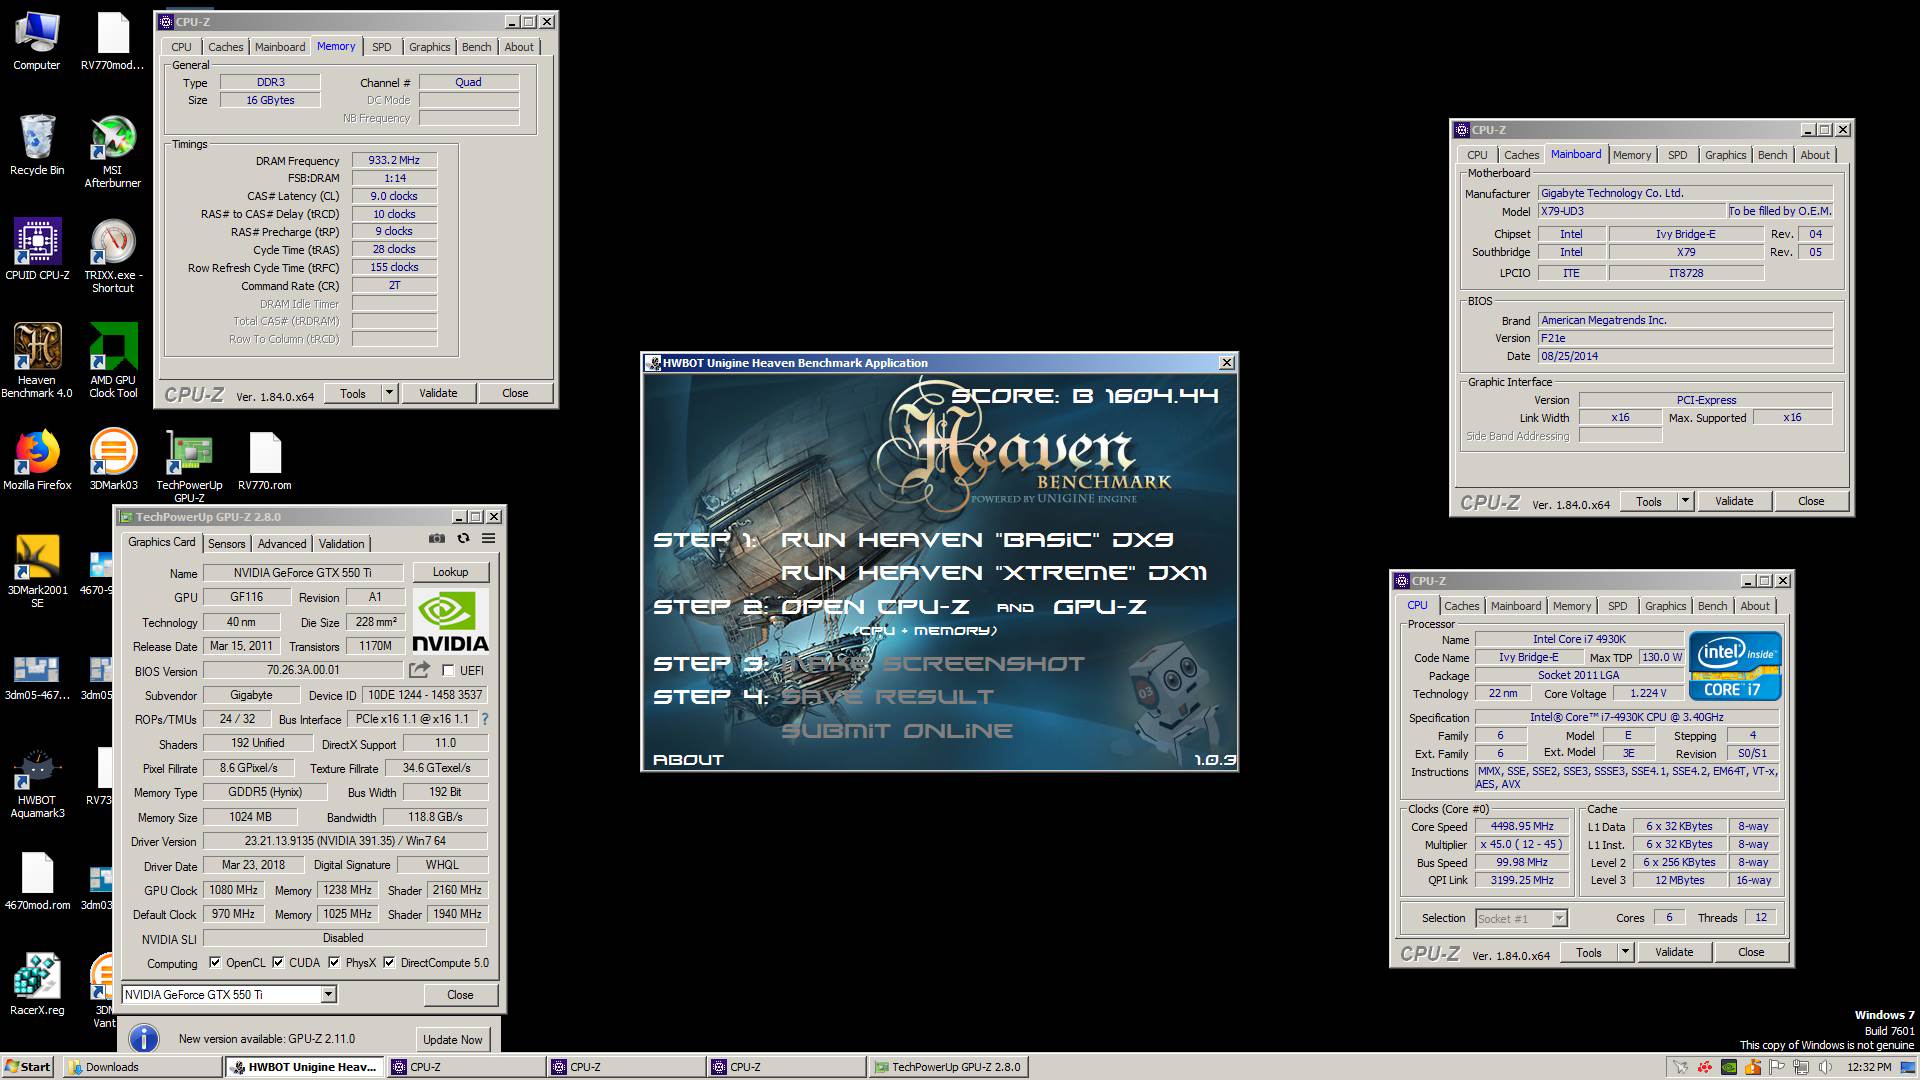Click Run Heaven Basic DX9 option
1920x1080 pixels.
click(977, 540)
